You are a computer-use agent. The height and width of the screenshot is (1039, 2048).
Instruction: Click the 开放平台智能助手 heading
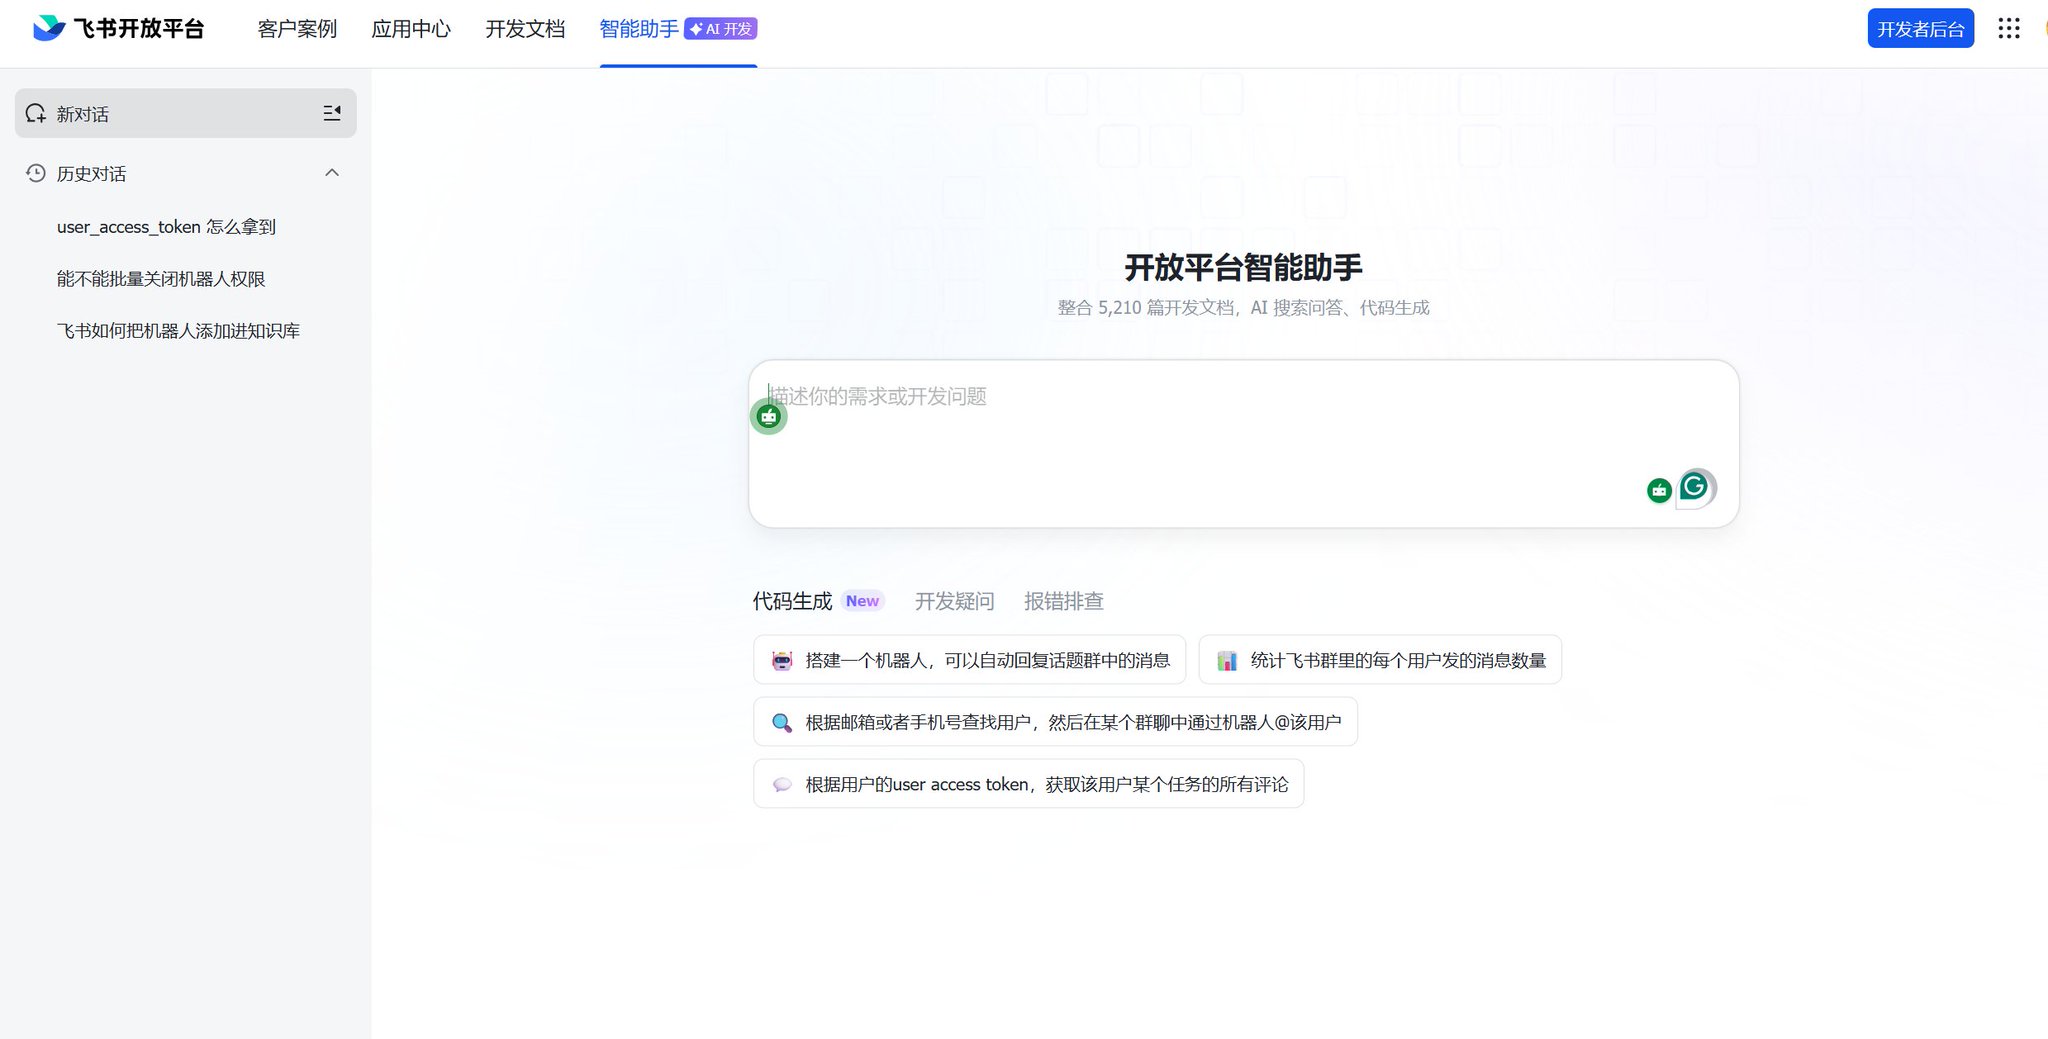coord(1243,267)
